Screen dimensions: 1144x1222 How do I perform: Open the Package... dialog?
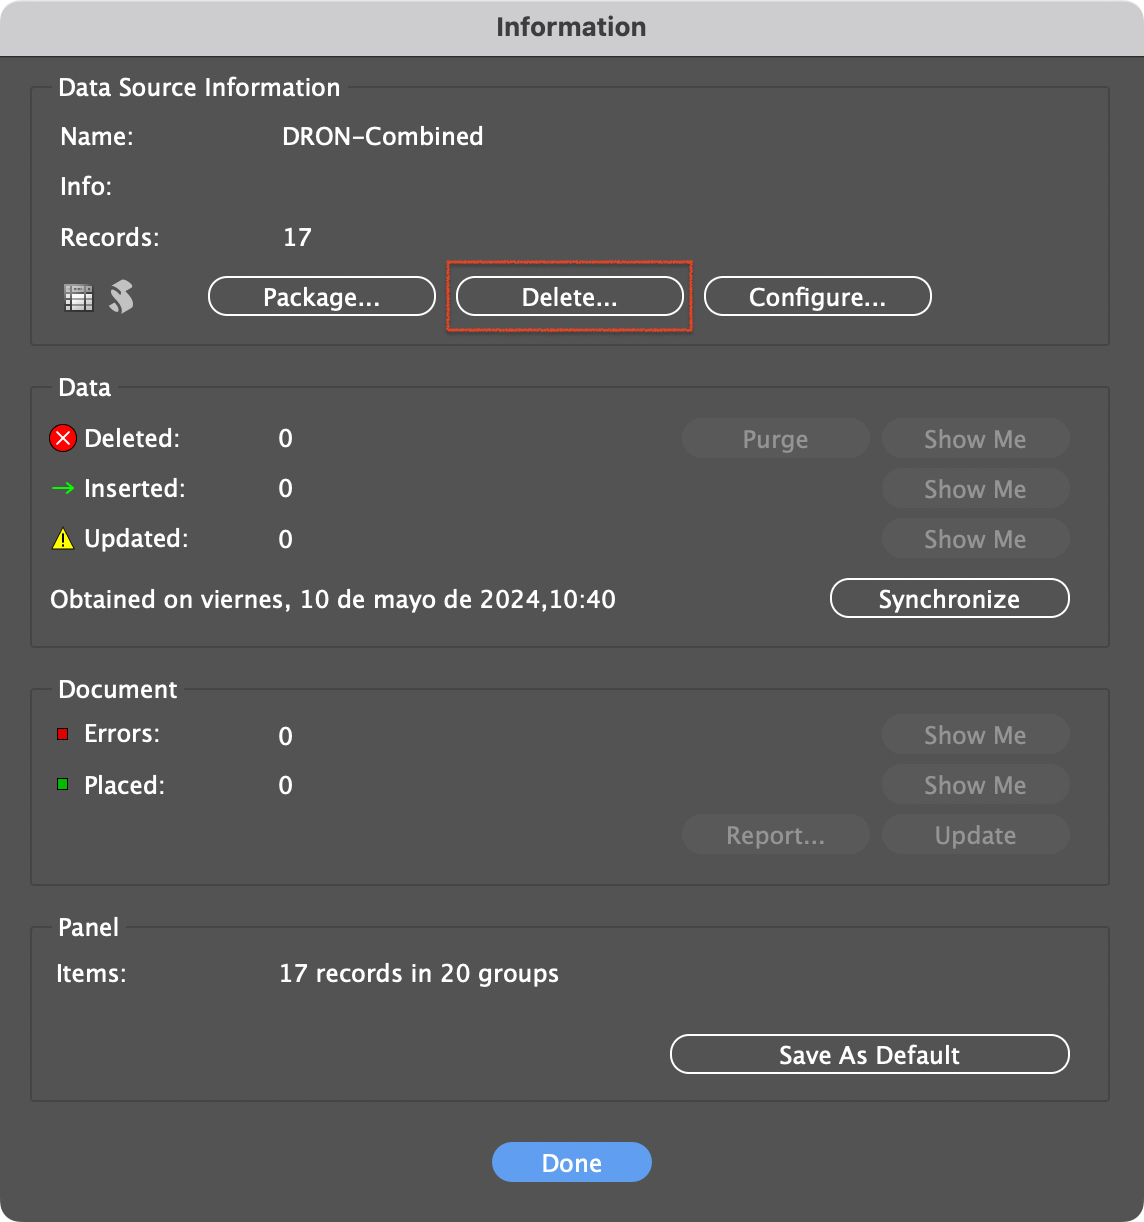321,297
